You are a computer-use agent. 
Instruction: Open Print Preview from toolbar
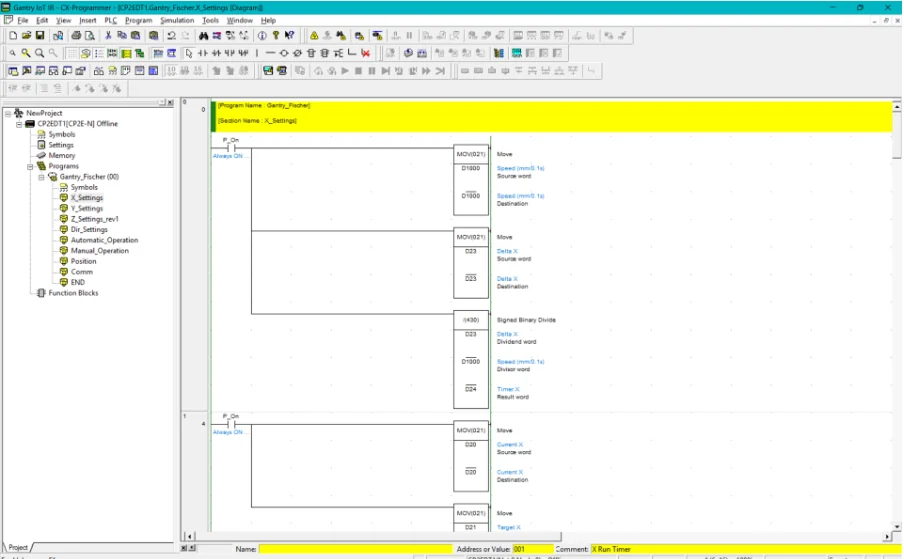[x=90, y=36]
